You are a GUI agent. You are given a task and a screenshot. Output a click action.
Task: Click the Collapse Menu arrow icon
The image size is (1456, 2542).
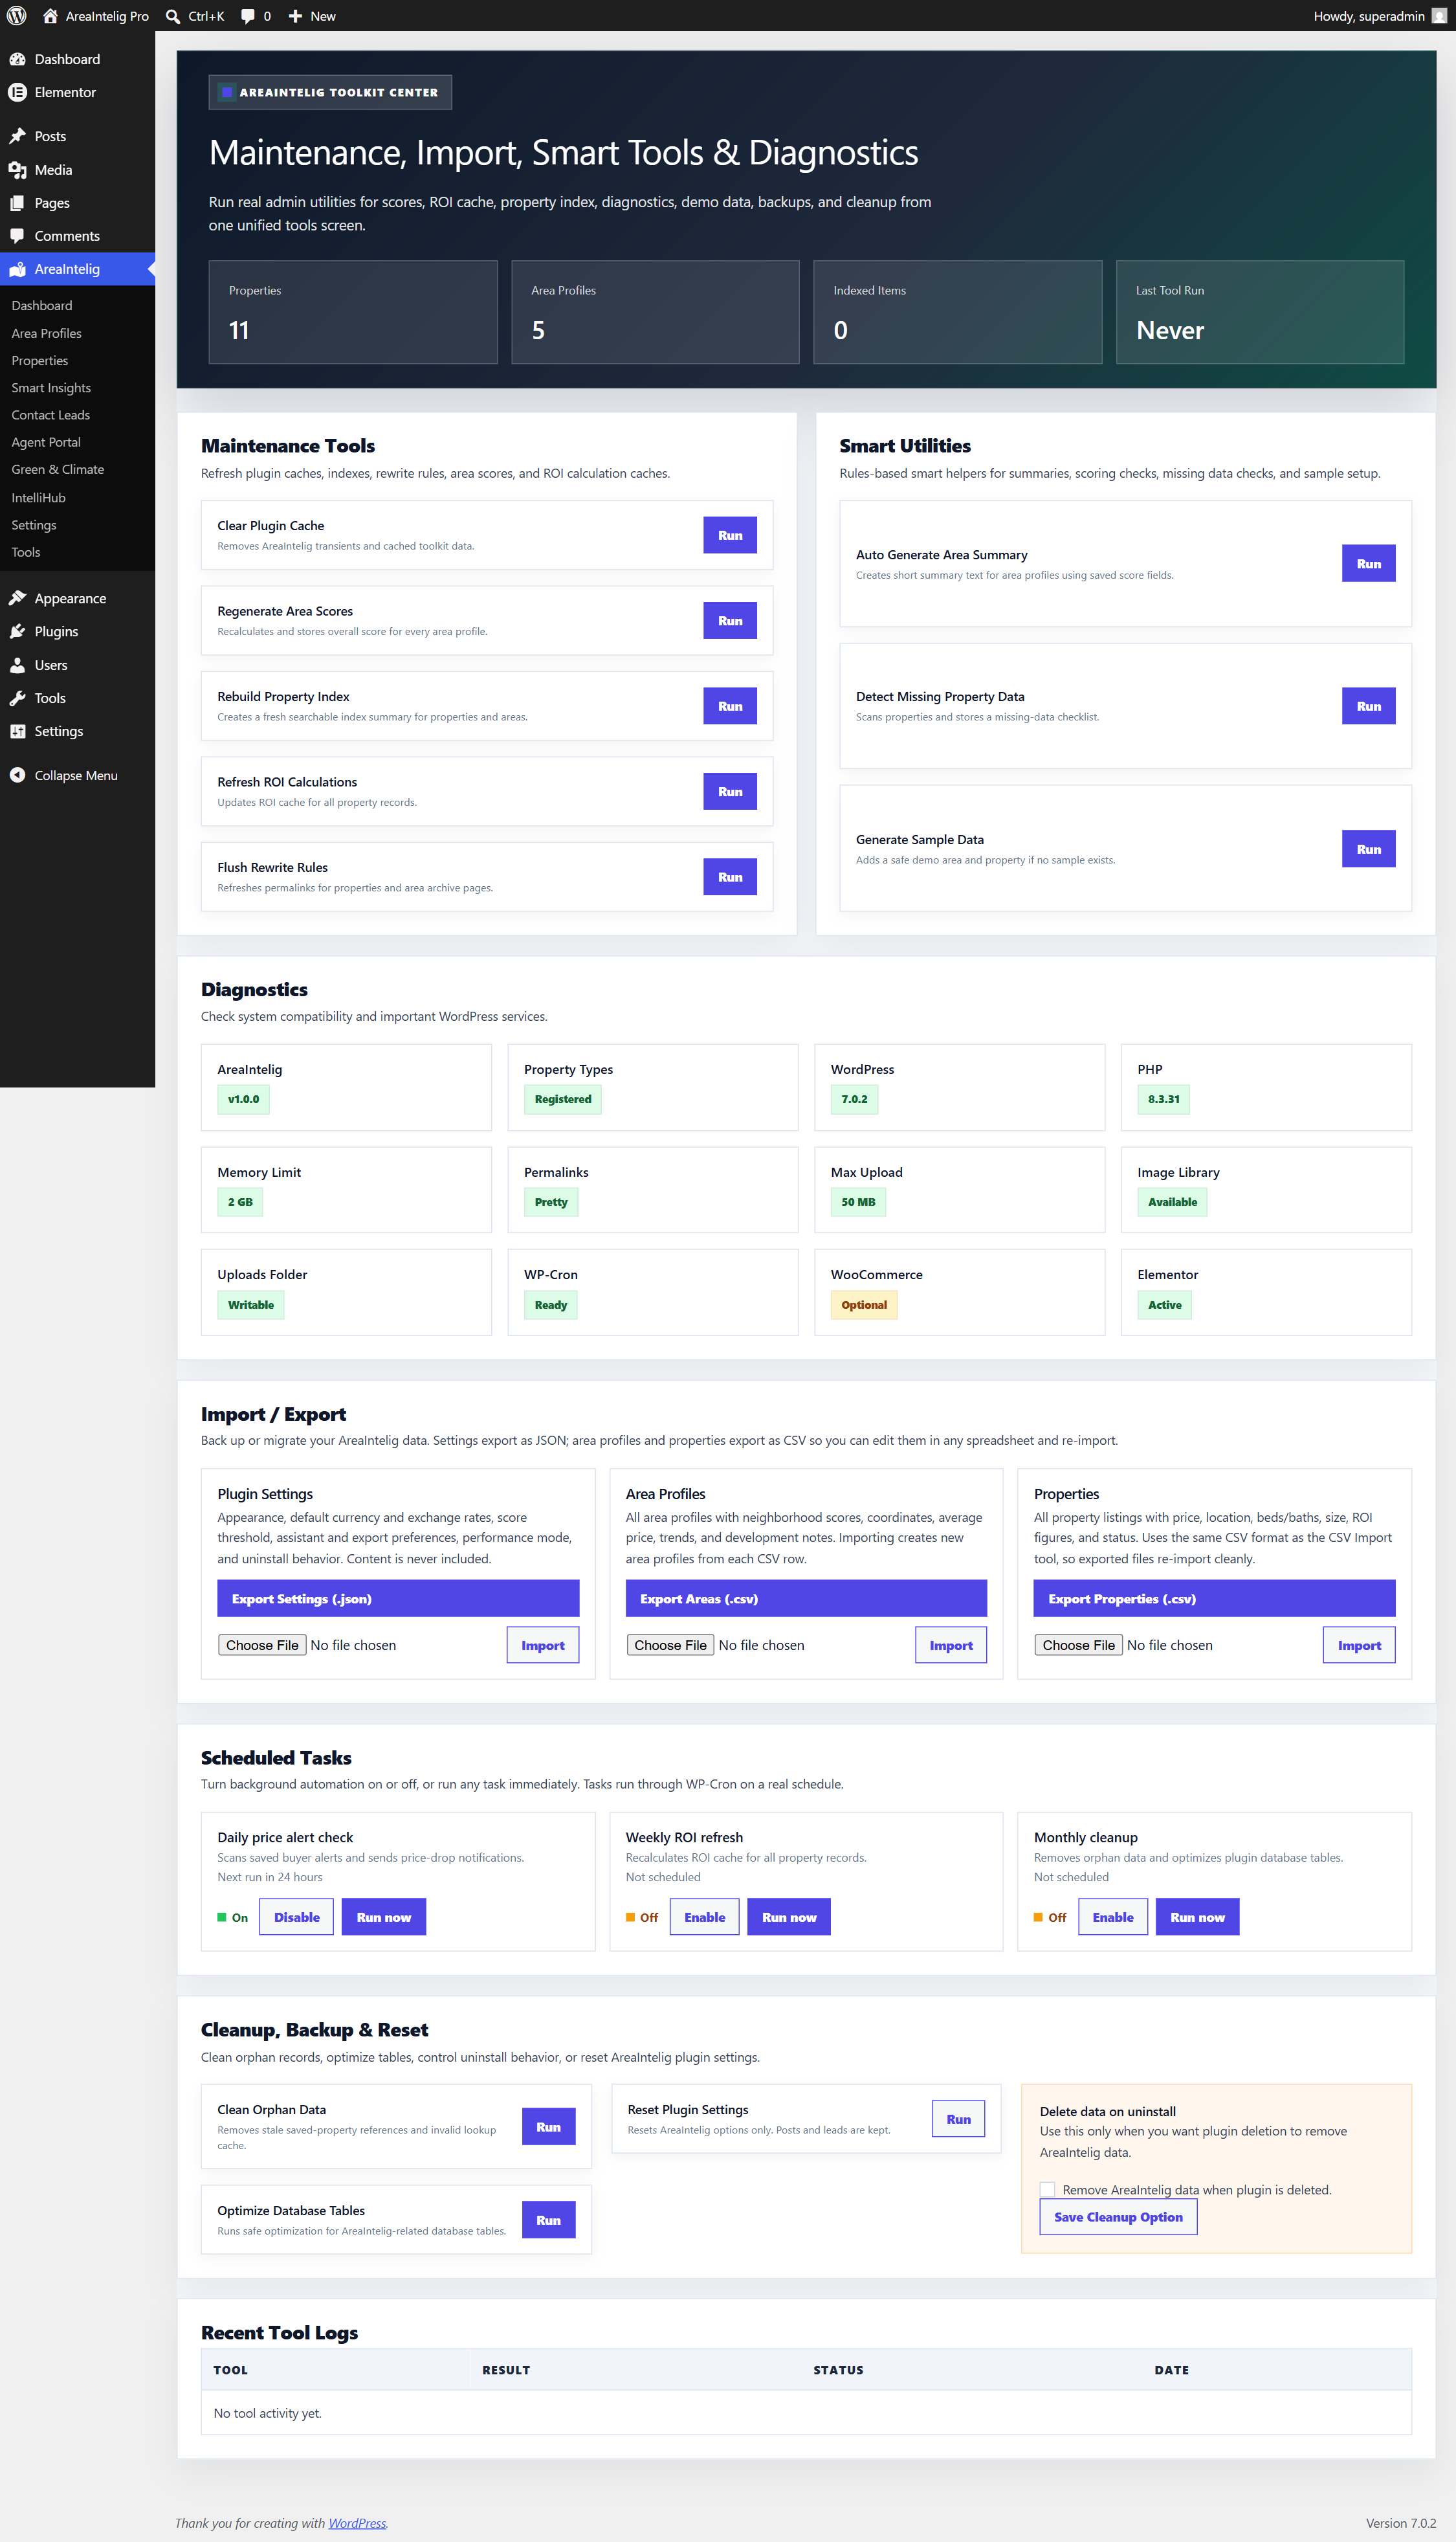coord(18,775)
